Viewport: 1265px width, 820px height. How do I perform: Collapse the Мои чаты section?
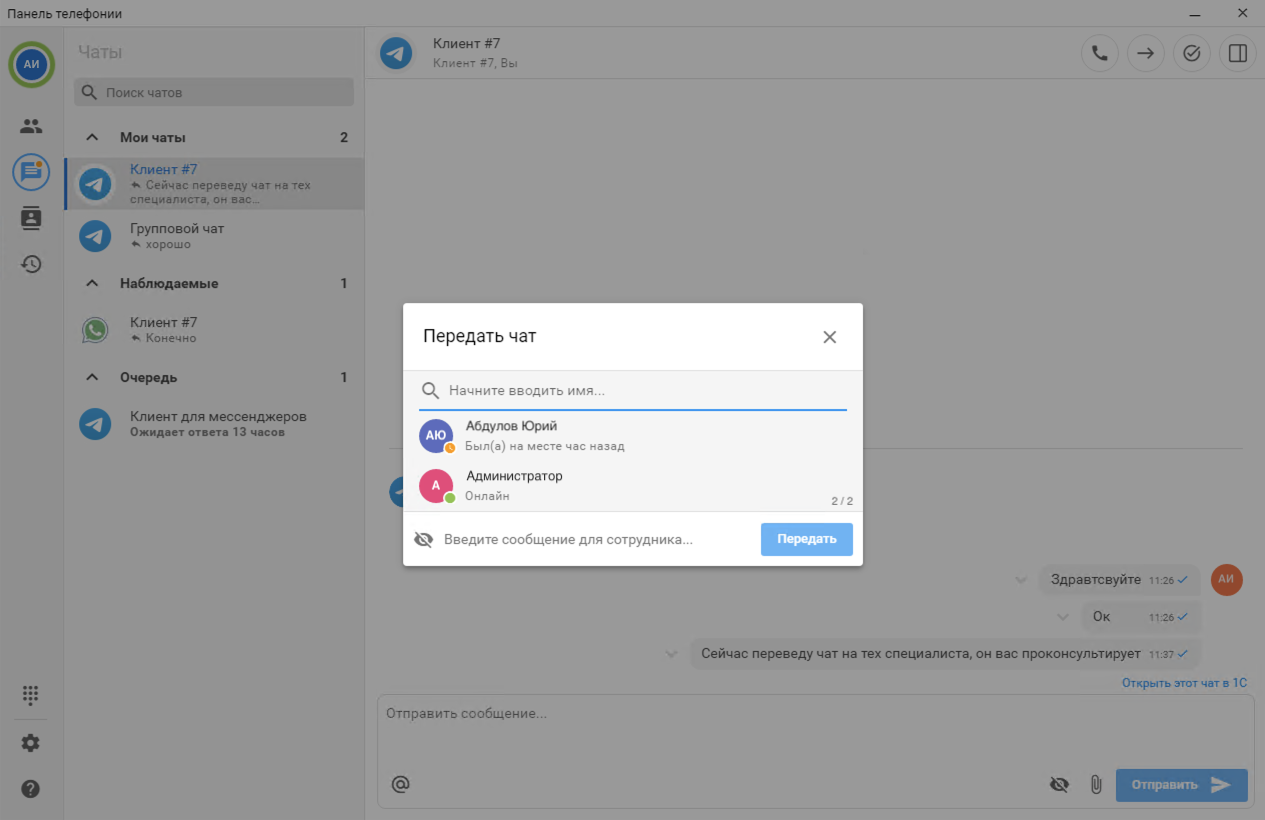click(92, 138)
